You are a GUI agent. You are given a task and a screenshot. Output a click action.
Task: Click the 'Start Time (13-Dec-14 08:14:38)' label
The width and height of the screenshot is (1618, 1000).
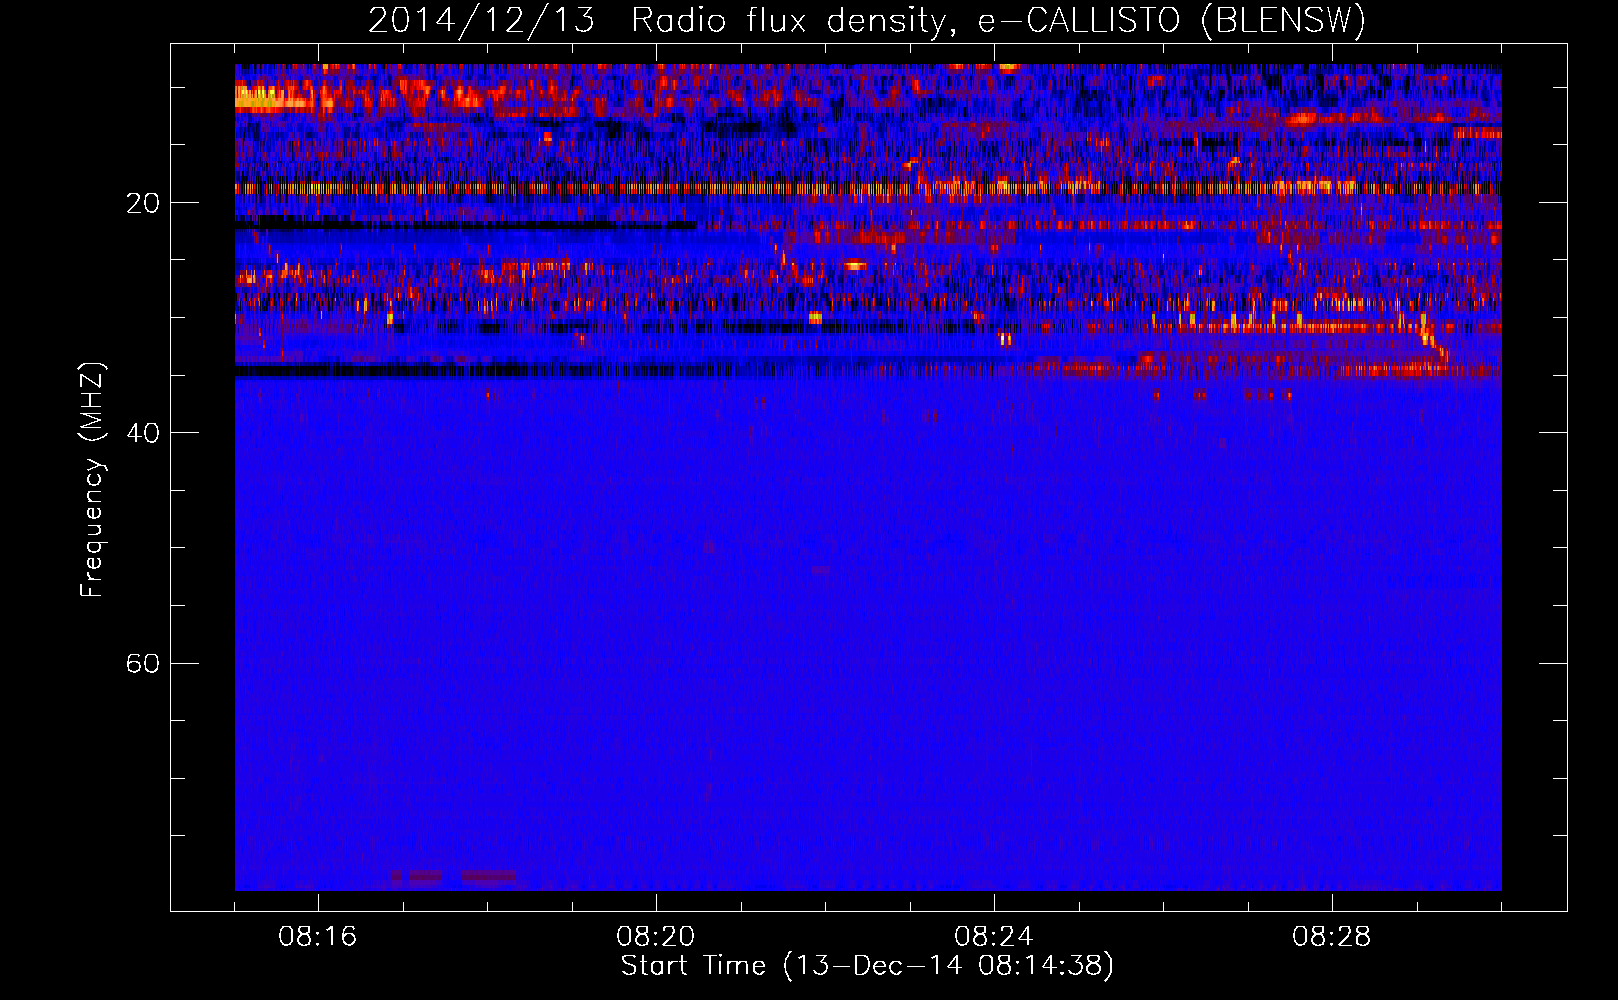coord(867,966)
